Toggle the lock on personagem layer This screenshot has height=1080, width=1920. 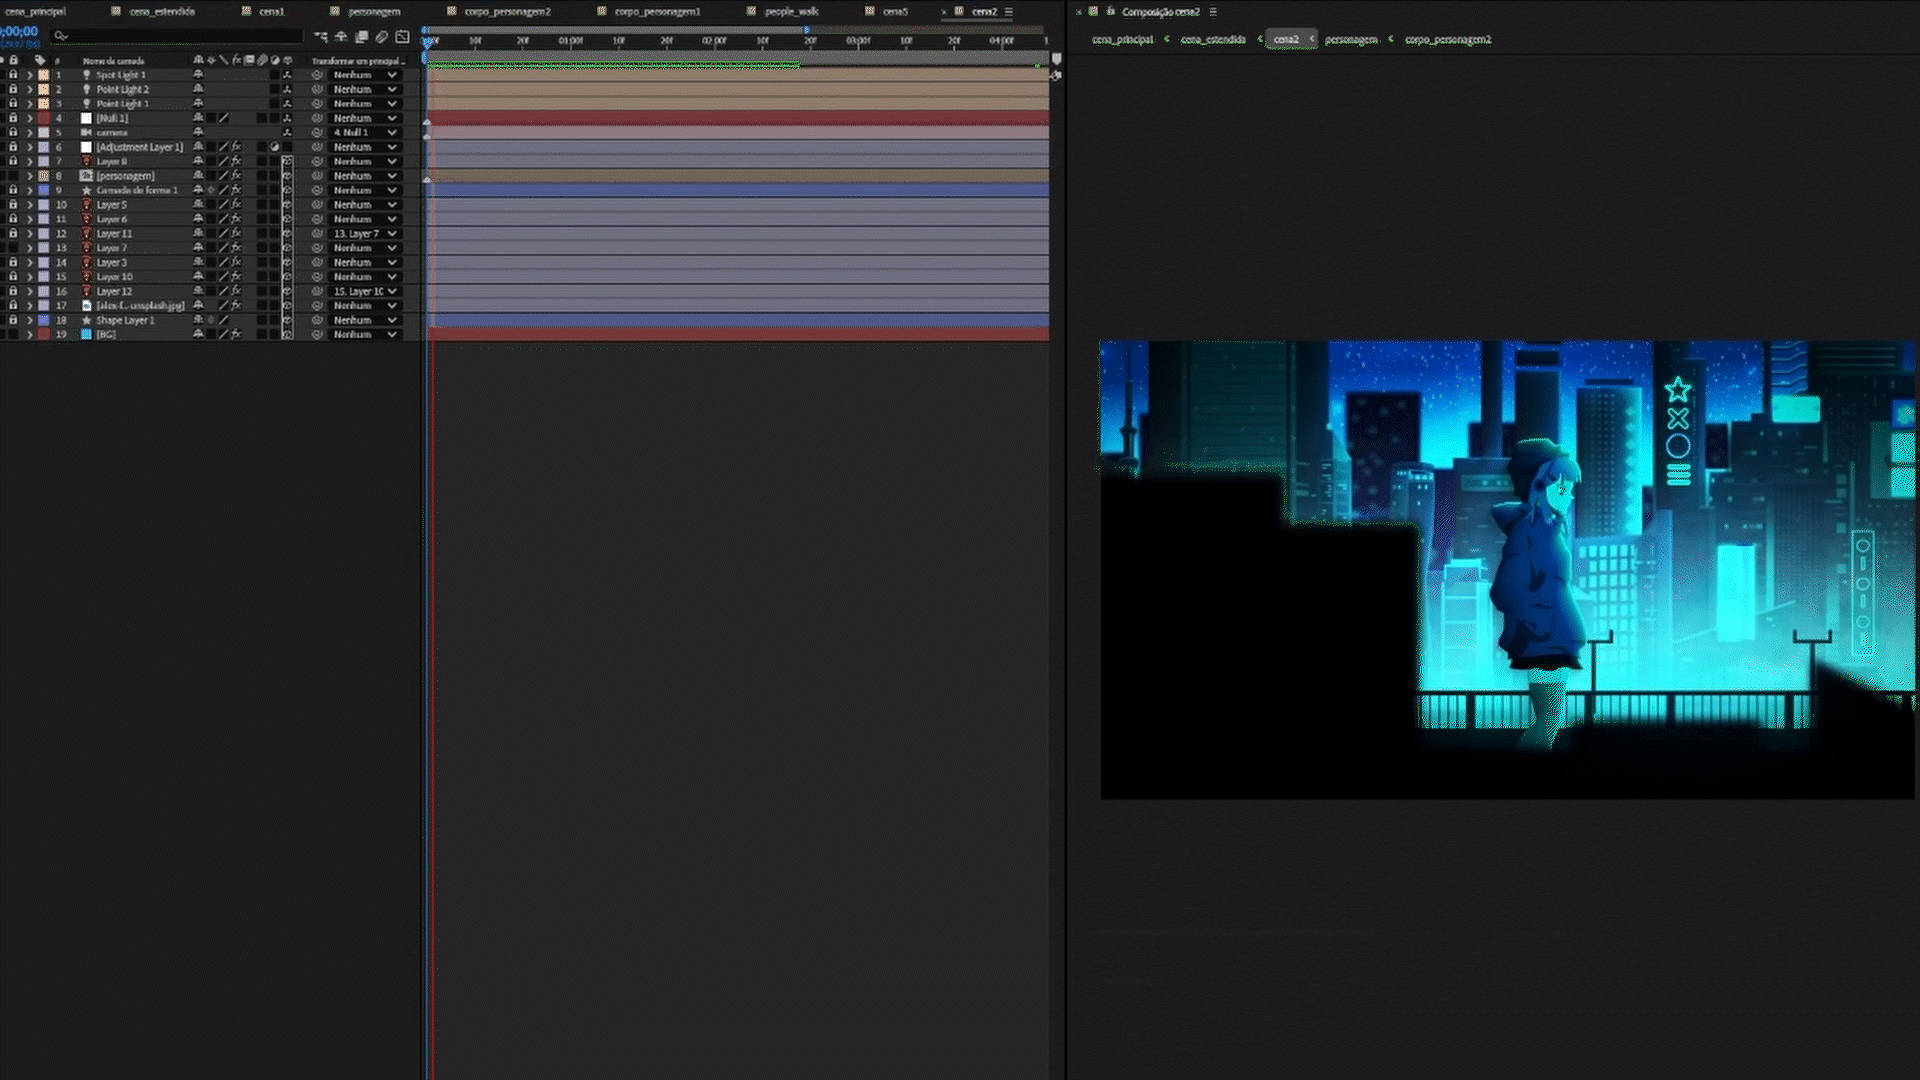click(13, 176)
